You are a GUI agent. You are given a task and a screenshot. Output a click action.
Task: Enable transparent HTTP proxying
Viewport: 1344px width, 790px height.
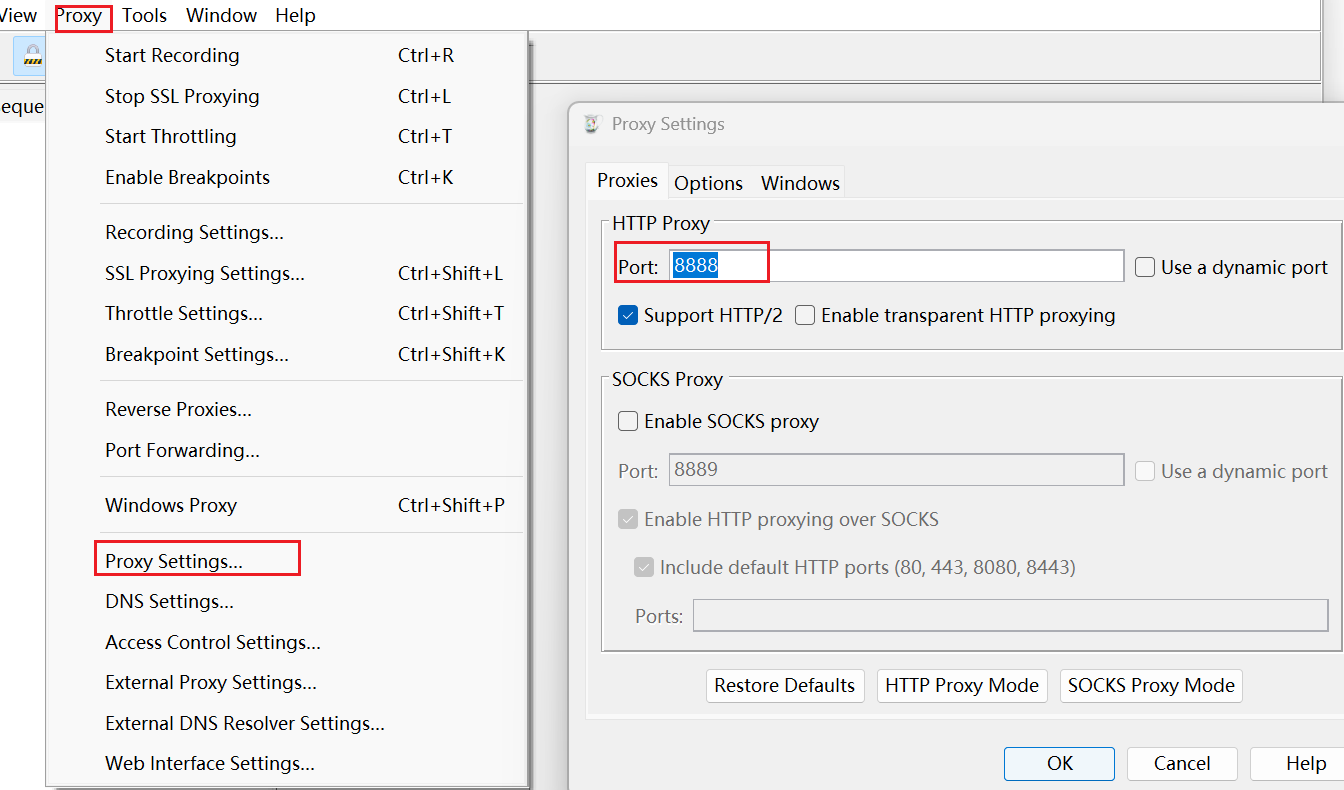coord(805,316)
